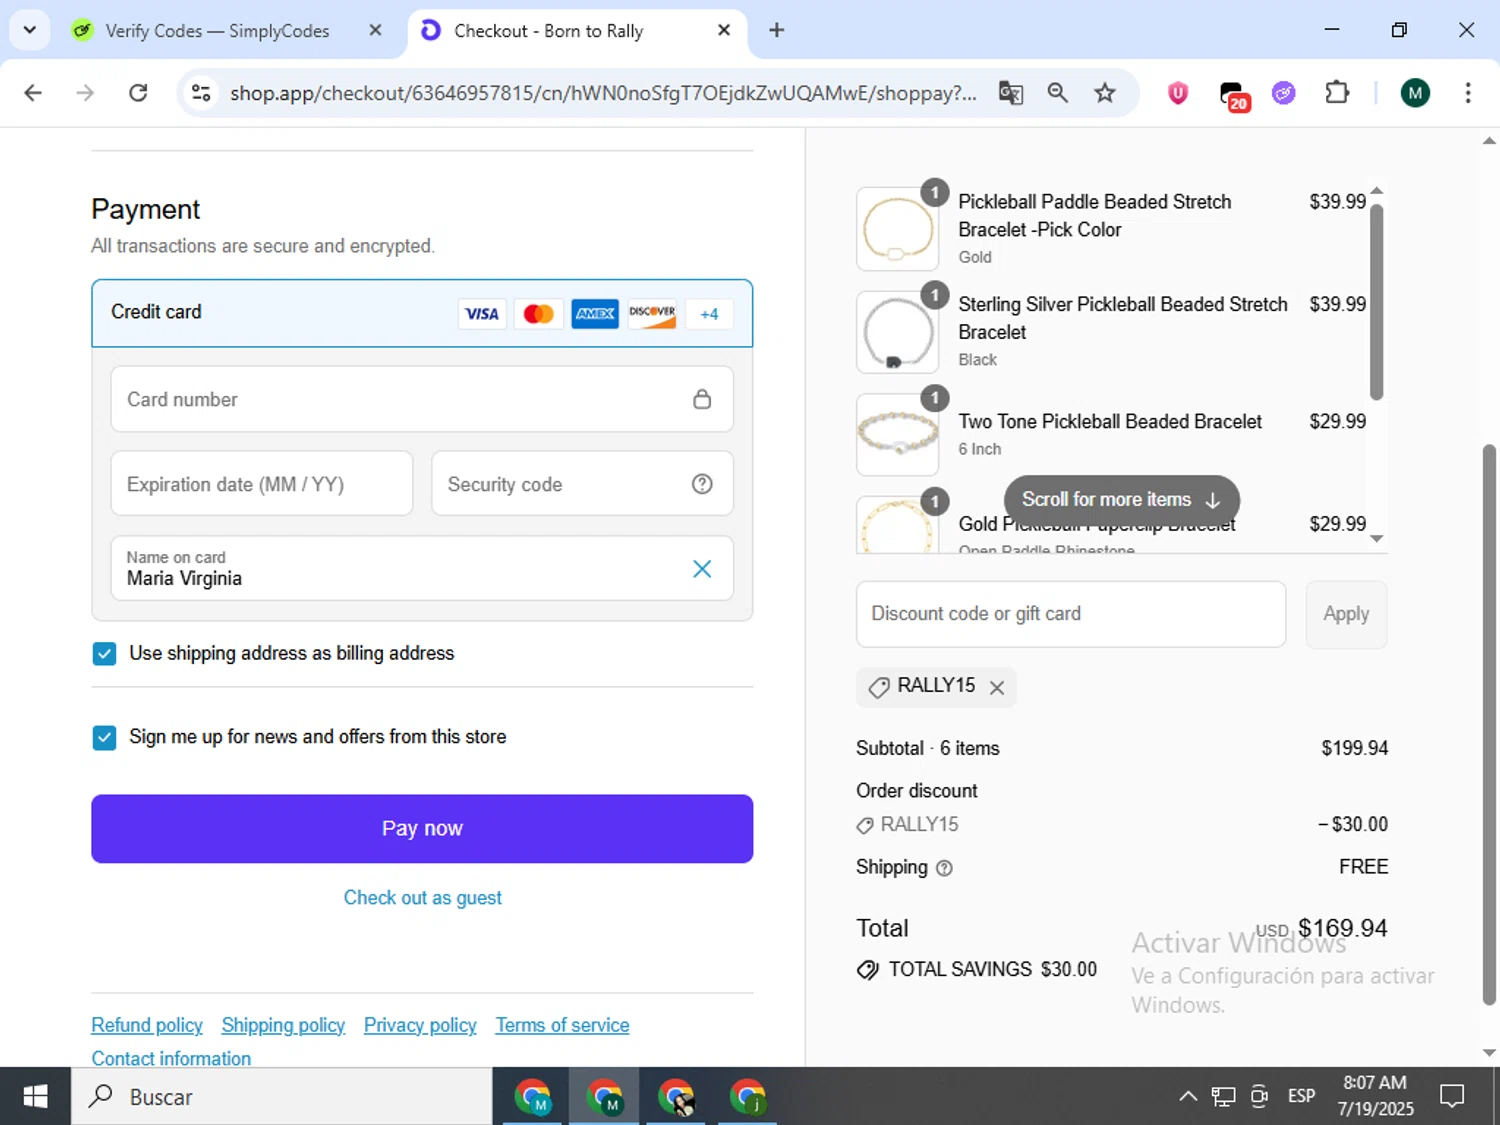Viewport: 1500px width, 1125px height.
Task: Switch to Verify Codes — SimplyCodes tab
Action: point(217,31)
